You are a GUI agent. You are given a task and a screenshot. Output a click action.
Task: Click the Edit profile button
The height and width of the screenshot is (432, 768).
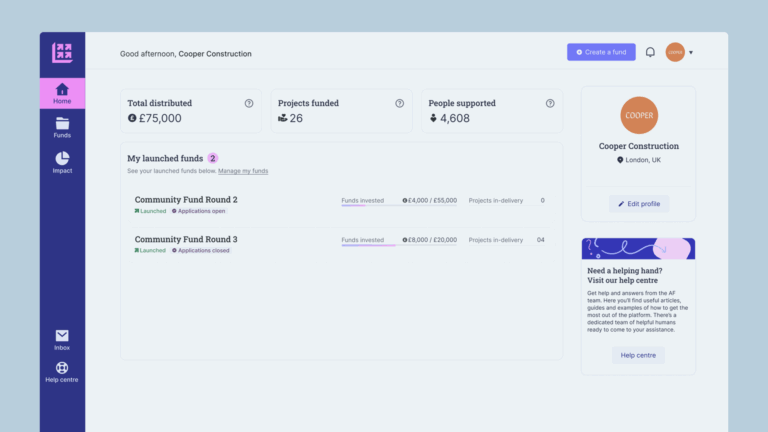coord(639,204)
